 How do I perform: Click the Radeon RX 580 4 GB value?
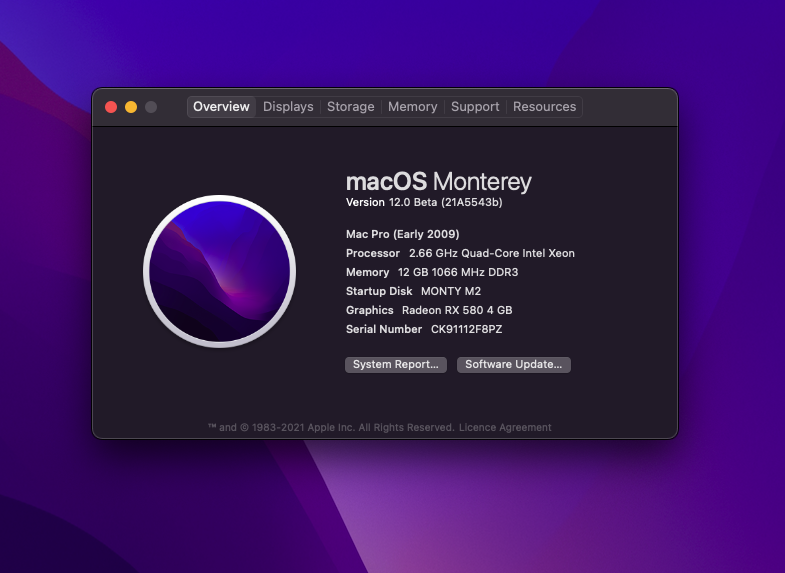pos(457,310)
